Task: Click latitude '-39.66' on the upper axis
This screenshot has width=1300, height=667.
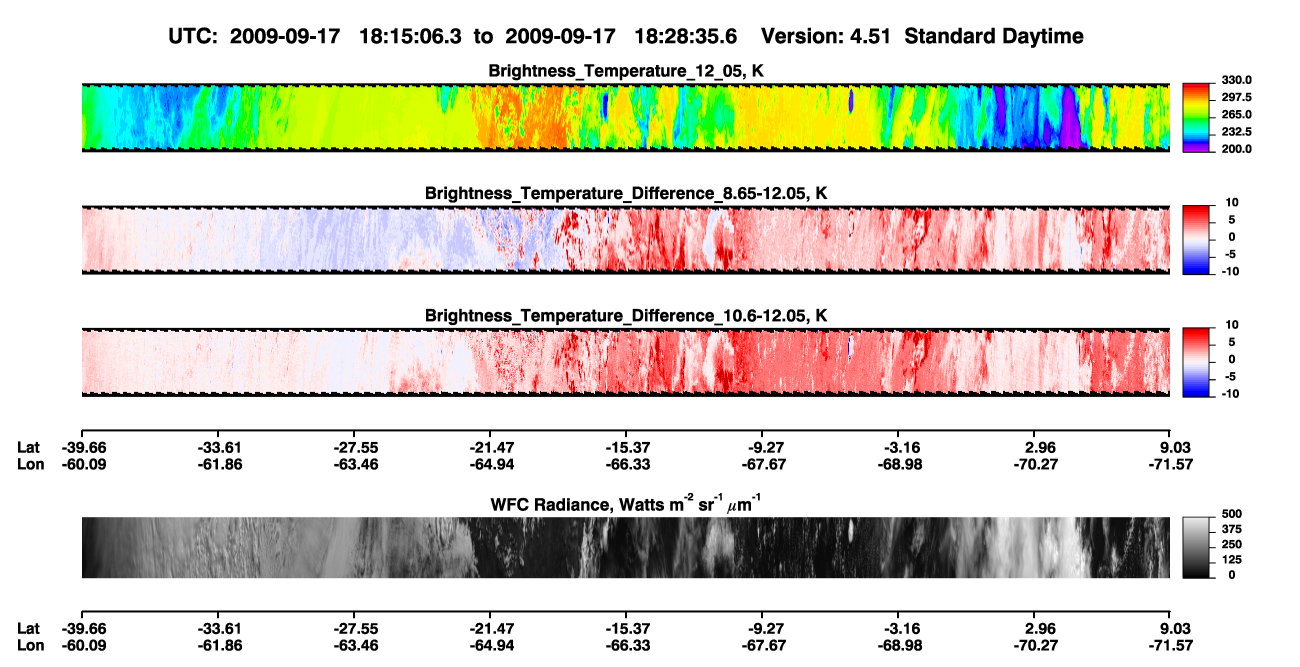Action: coord(84,447)
